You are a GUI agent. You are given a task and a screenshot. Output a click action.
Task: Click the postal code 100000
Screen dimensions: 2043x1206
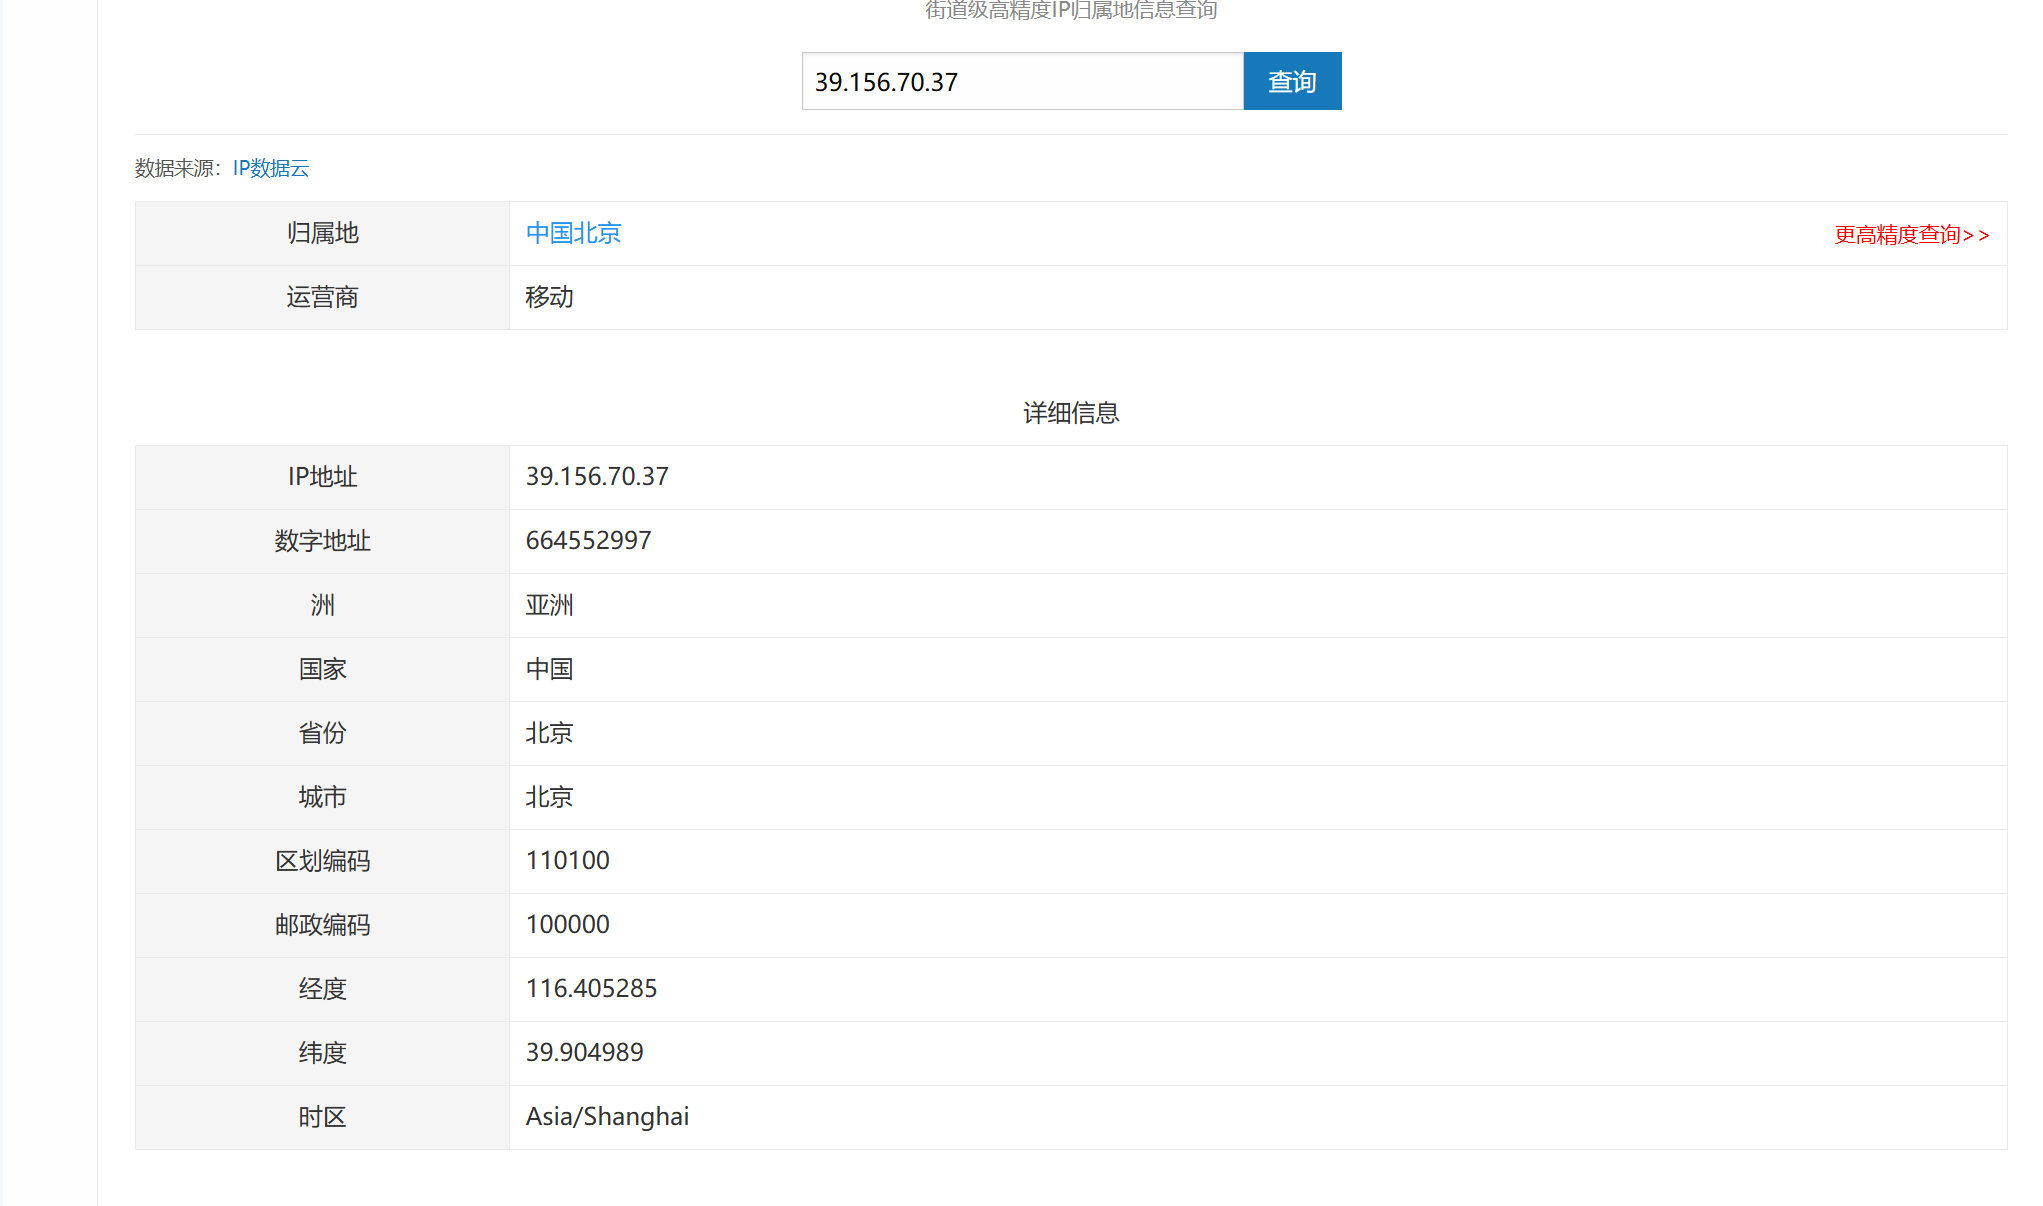[567, 925]
